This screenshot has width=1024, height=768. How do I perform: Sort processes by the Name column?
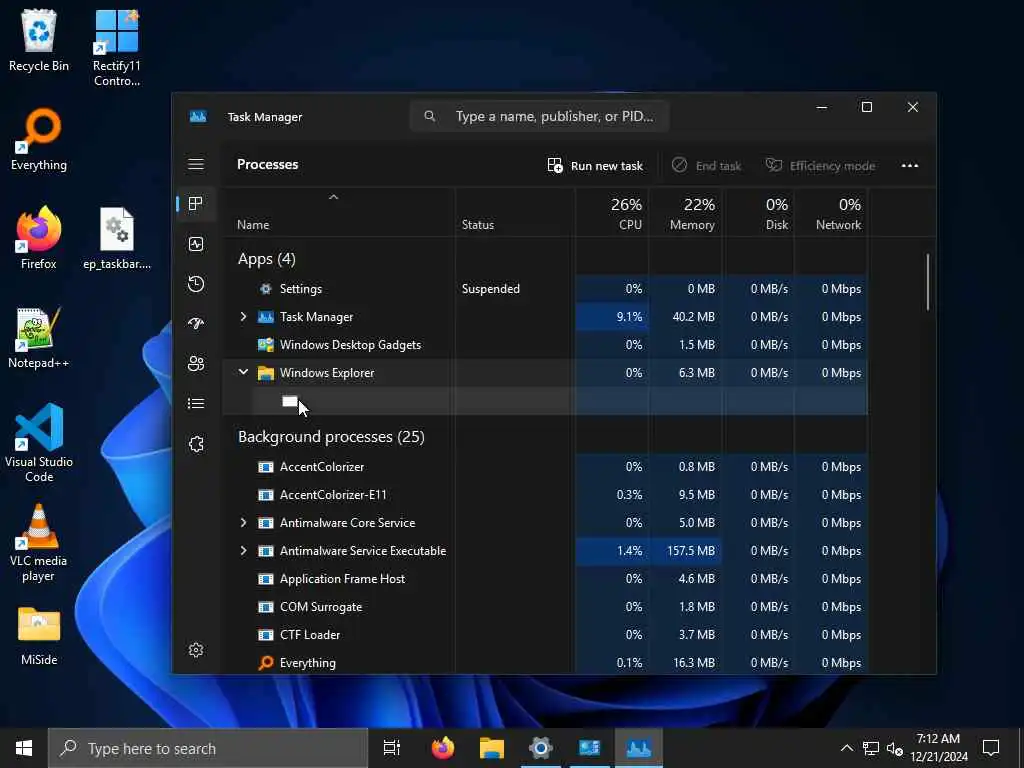pos(338,214)
